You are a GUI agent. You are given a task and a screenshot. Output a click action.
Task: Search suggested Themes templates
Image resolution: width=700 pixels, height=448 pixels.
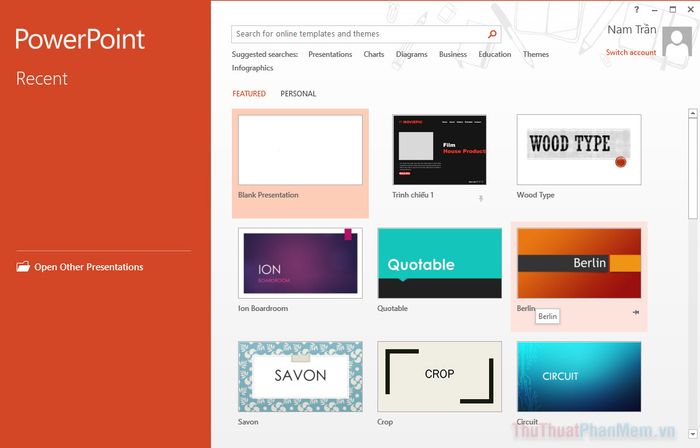[536, 54]
